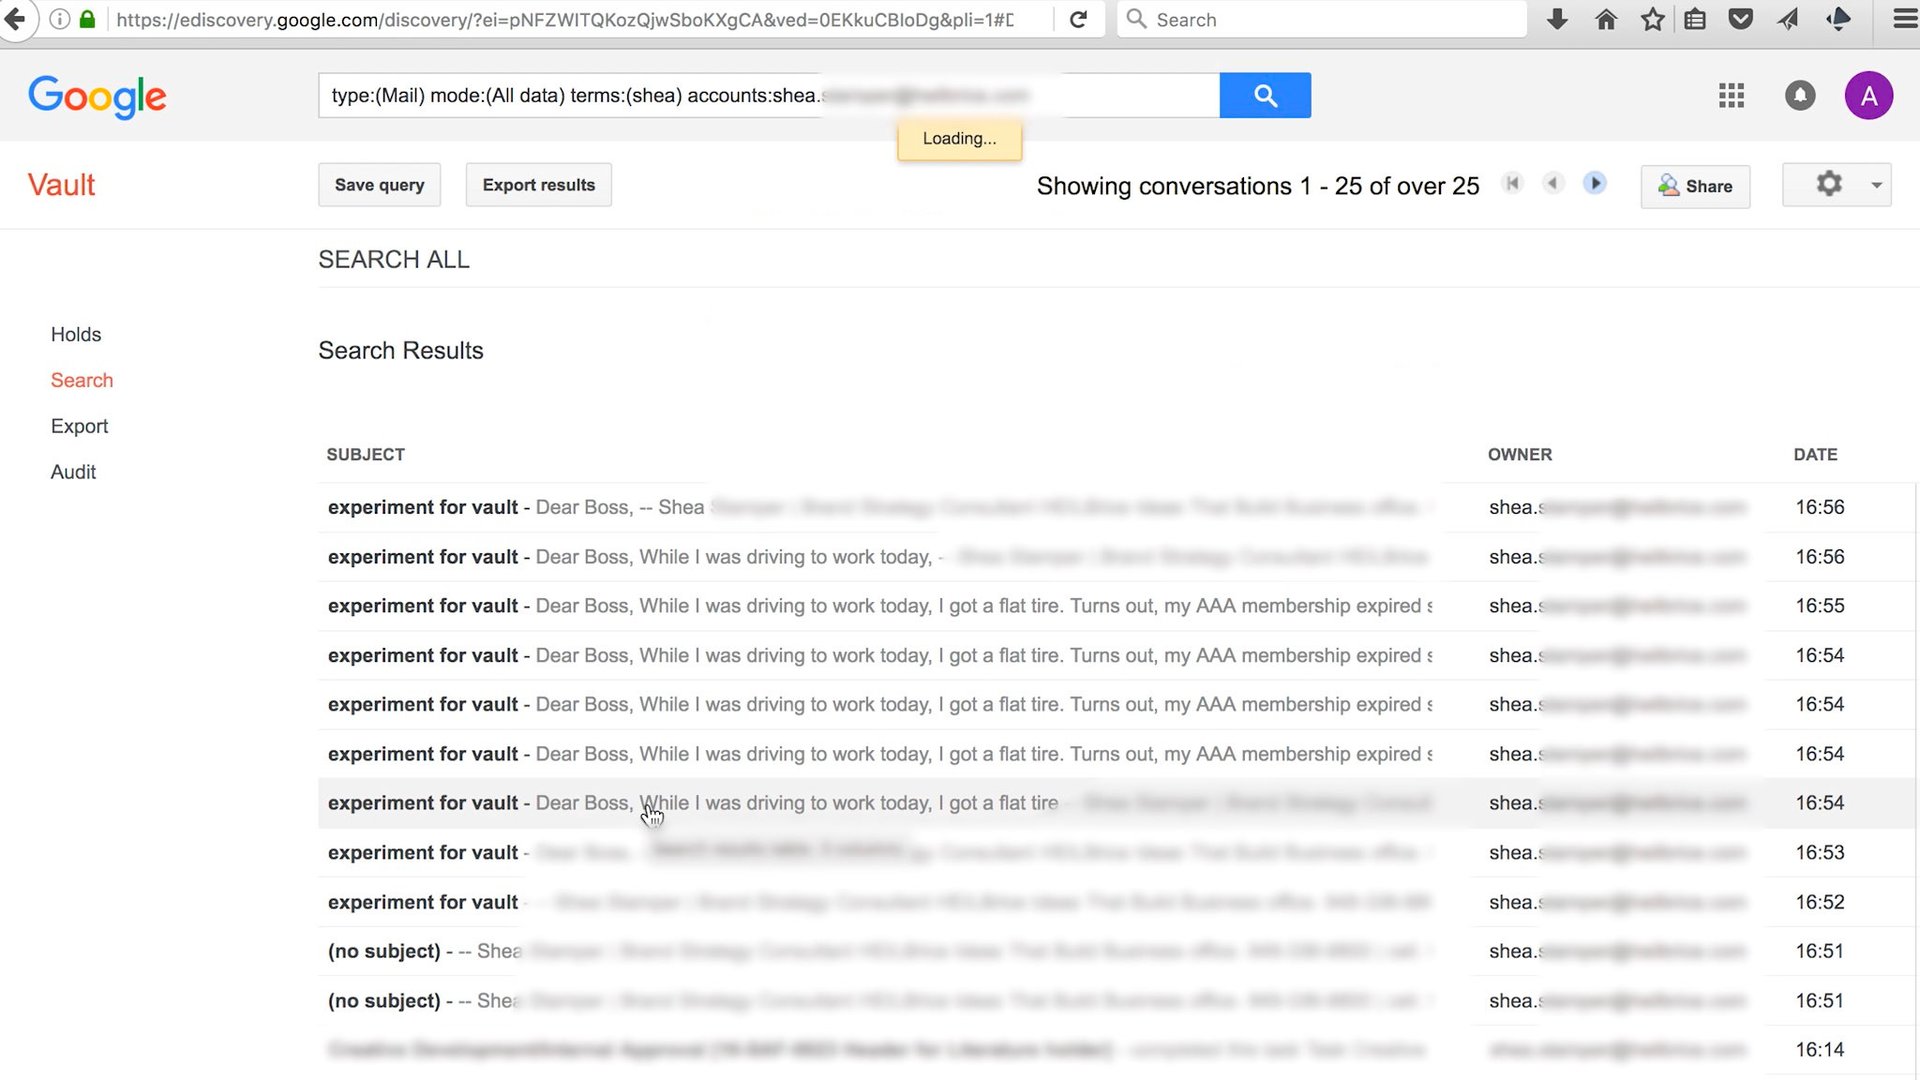Sort by the OWNER column header

coord(1519,454)
